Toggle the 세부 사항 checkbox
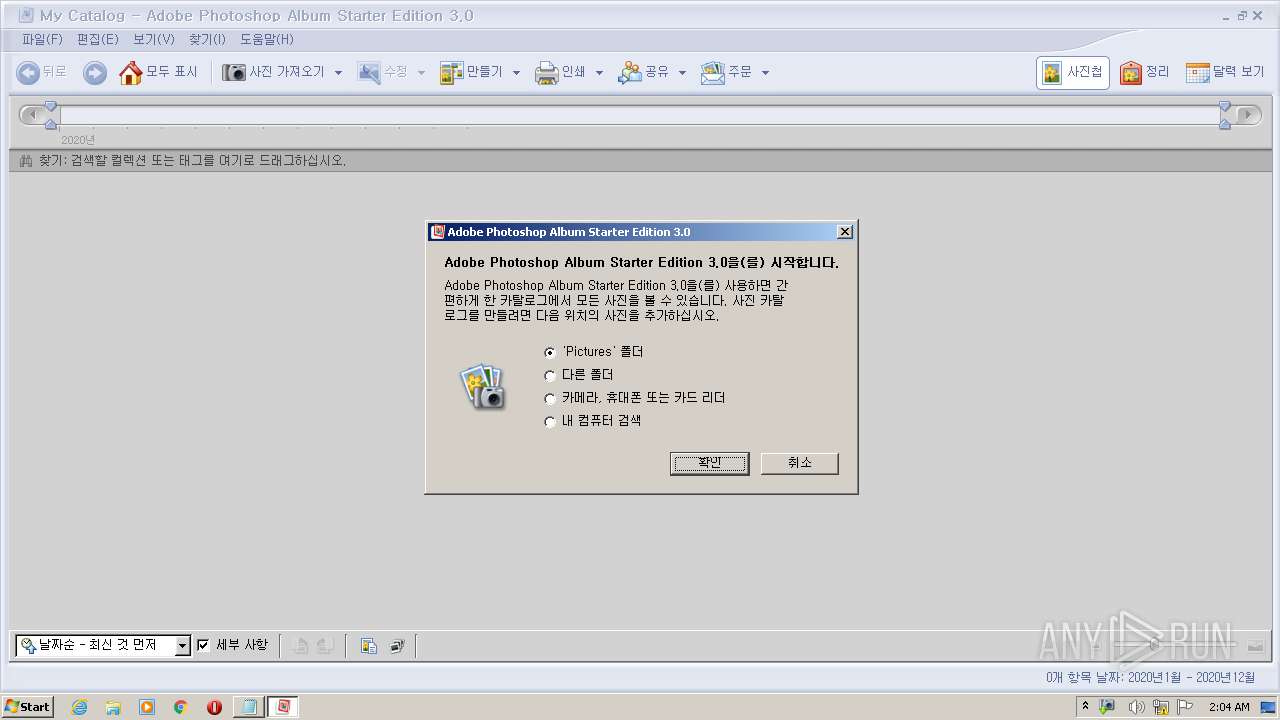 click(x=203, y=645)
